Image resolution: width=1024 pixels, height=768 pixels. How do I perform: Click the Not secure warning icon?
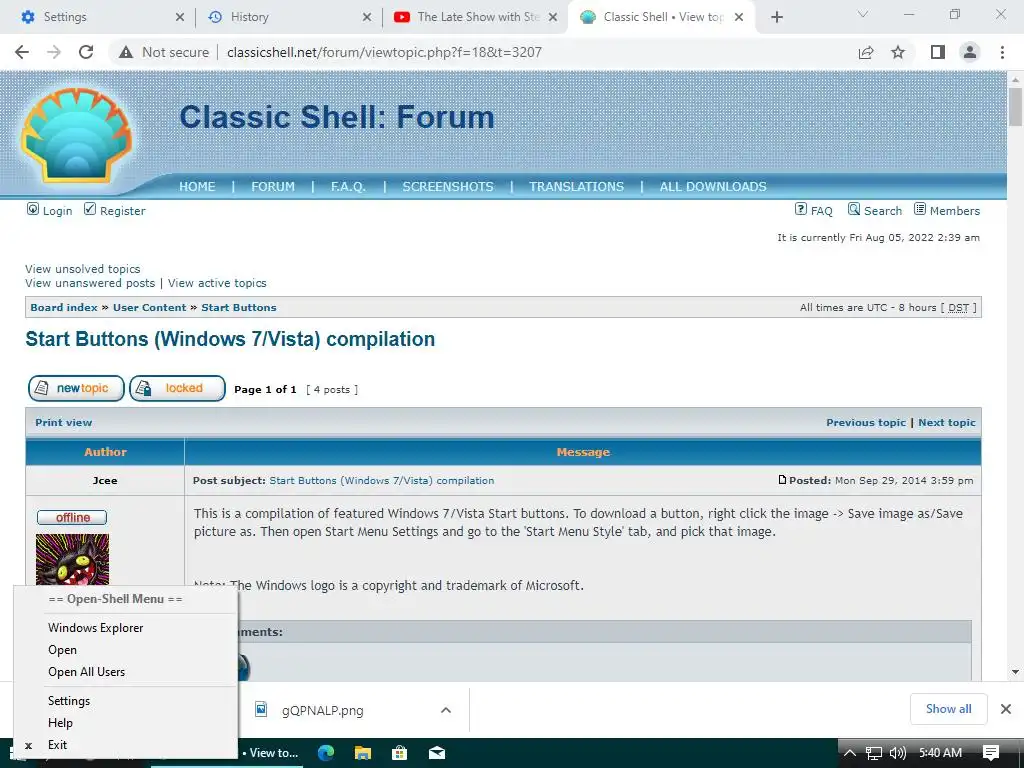[126, 52]
